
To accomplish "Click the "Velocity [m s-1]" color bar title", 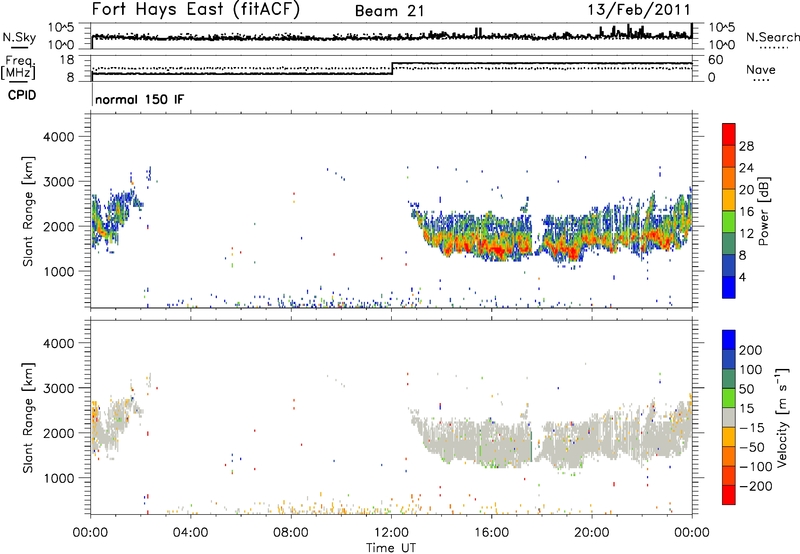I will (x=781, y=417).
